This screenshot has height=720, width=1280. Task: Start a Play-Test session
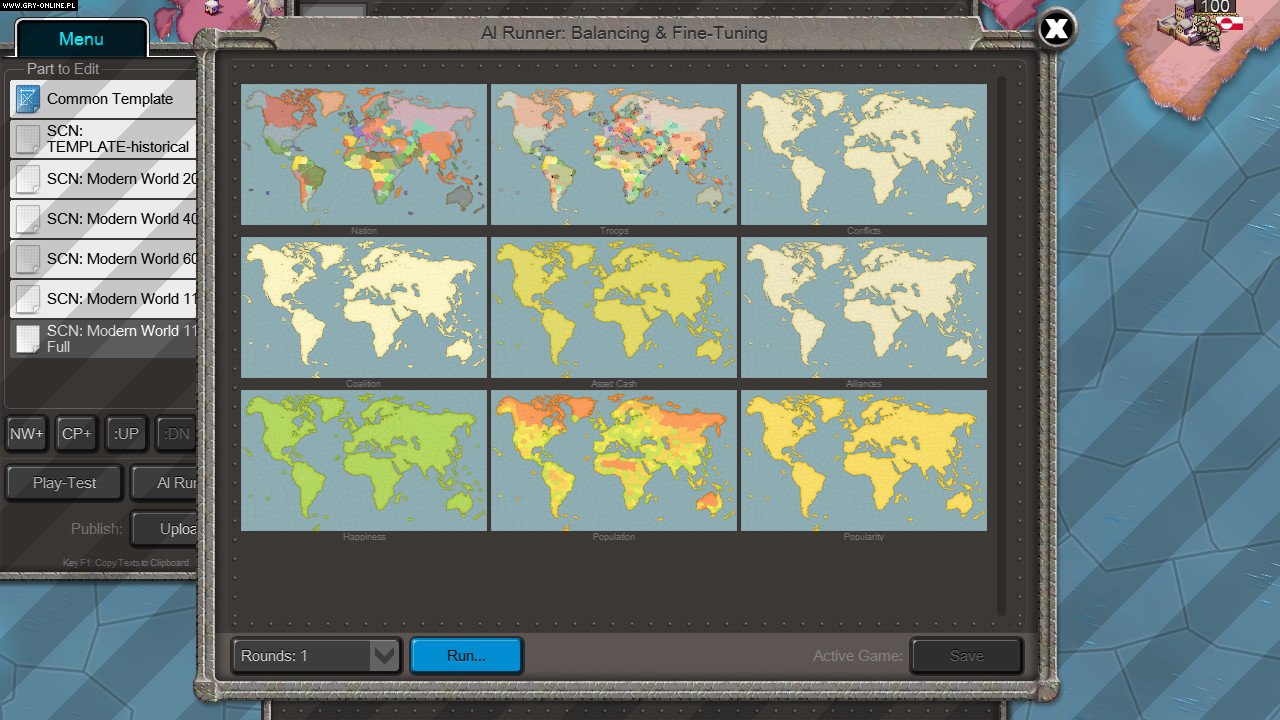click(x=63, y=482)
